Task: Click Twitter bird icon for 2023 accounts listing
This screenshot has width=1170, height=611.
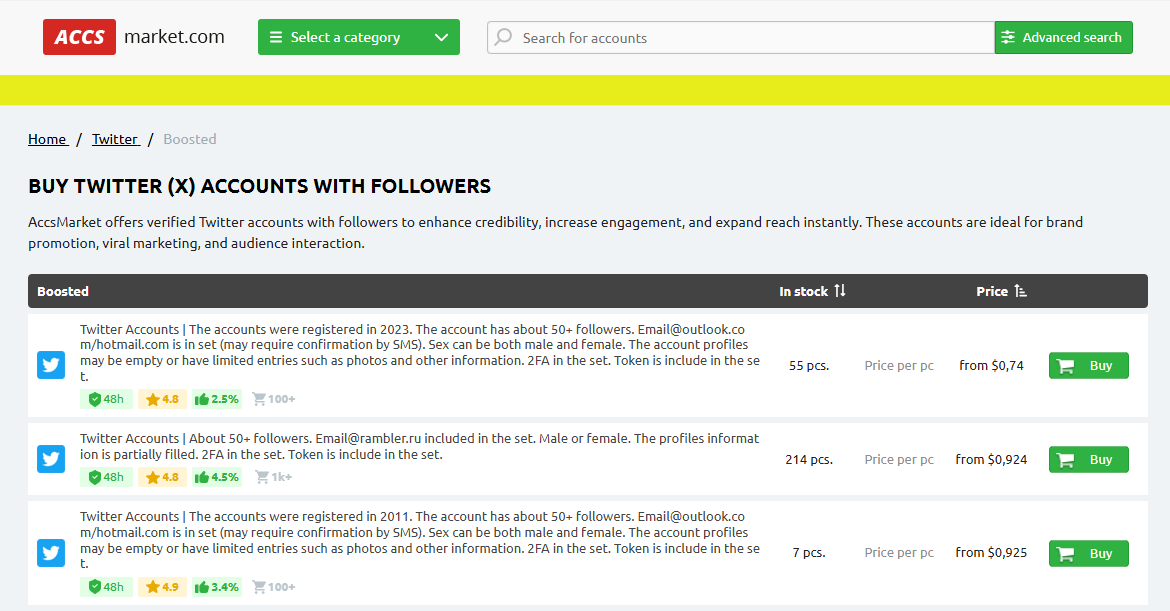Action: pos(51,365)
